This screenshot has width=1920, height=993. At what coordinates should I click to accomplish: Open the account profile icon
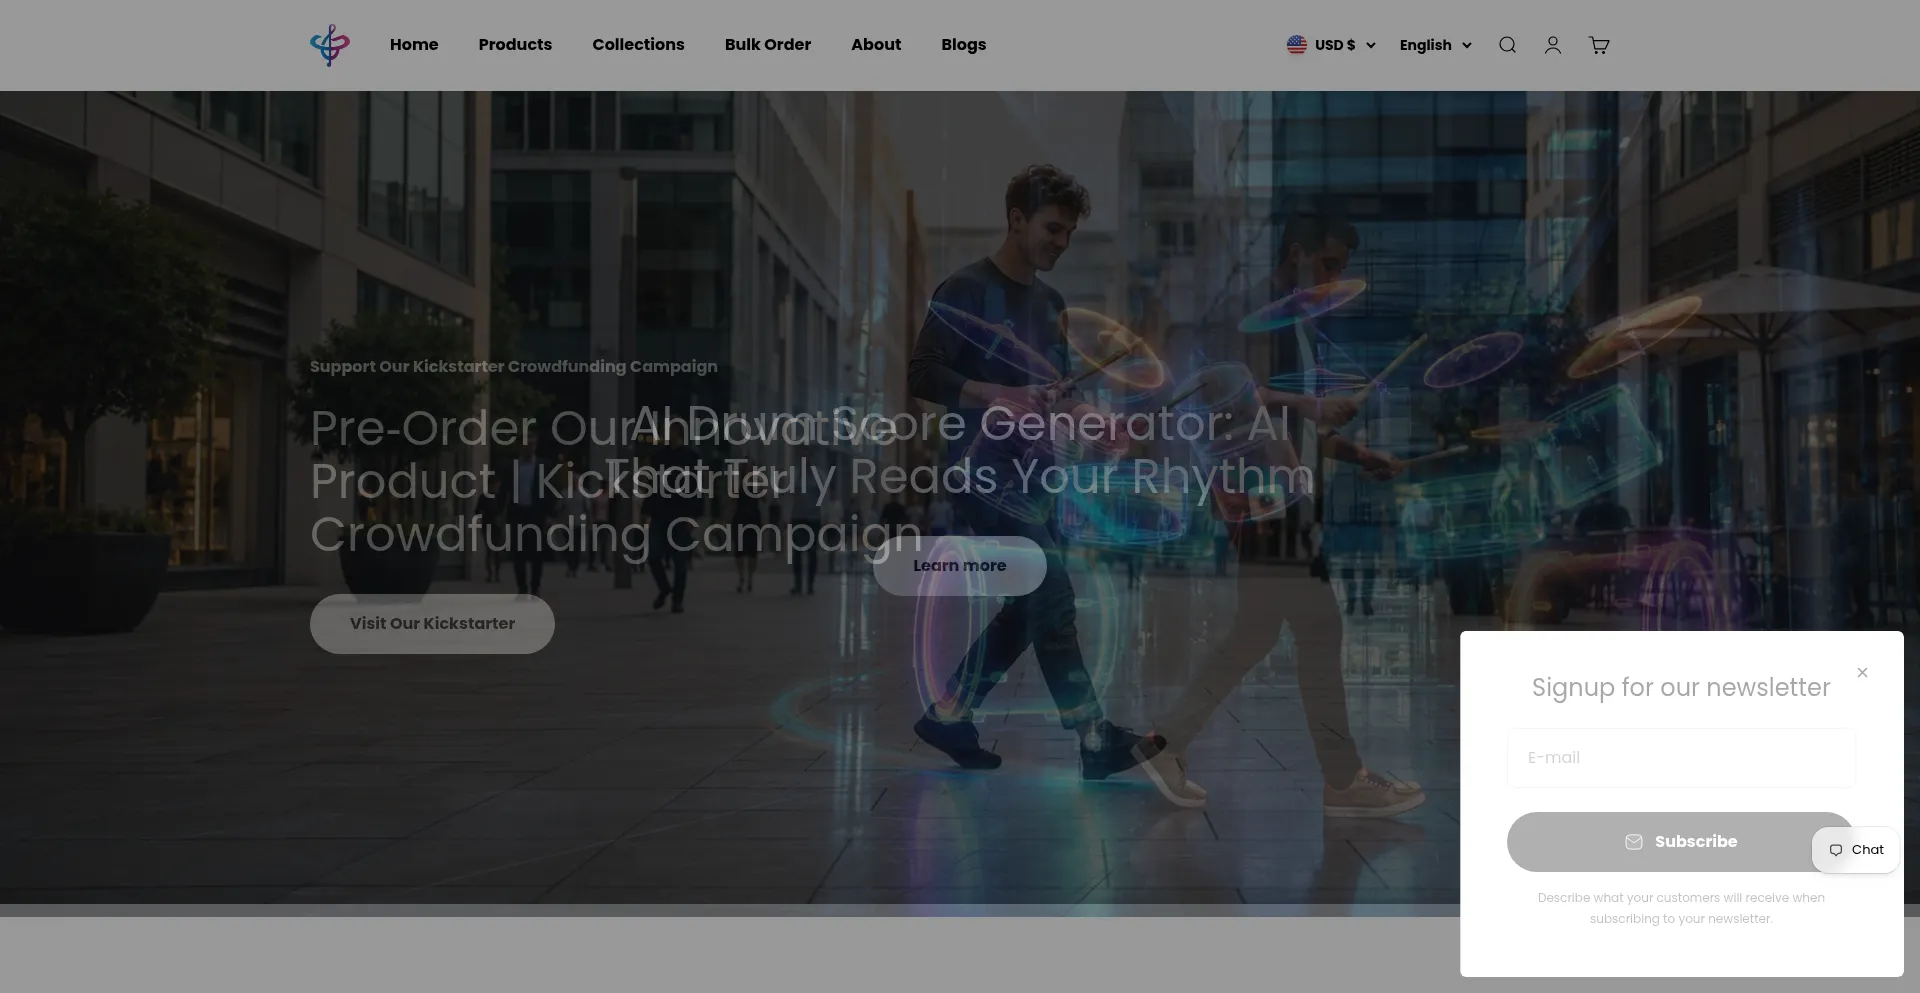point(1552,45)
